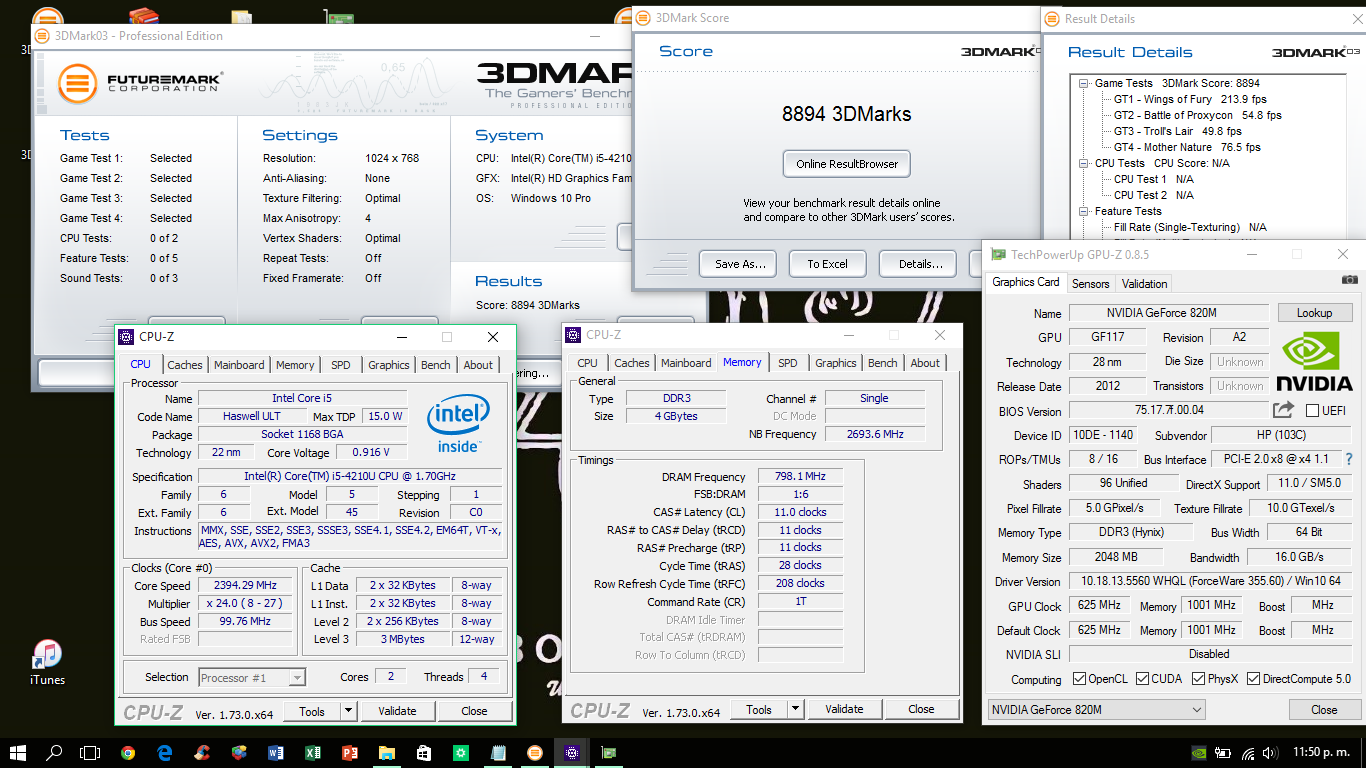
Task: Collapse the Feature Tests tree node
Action: (x=1084, y=211)
